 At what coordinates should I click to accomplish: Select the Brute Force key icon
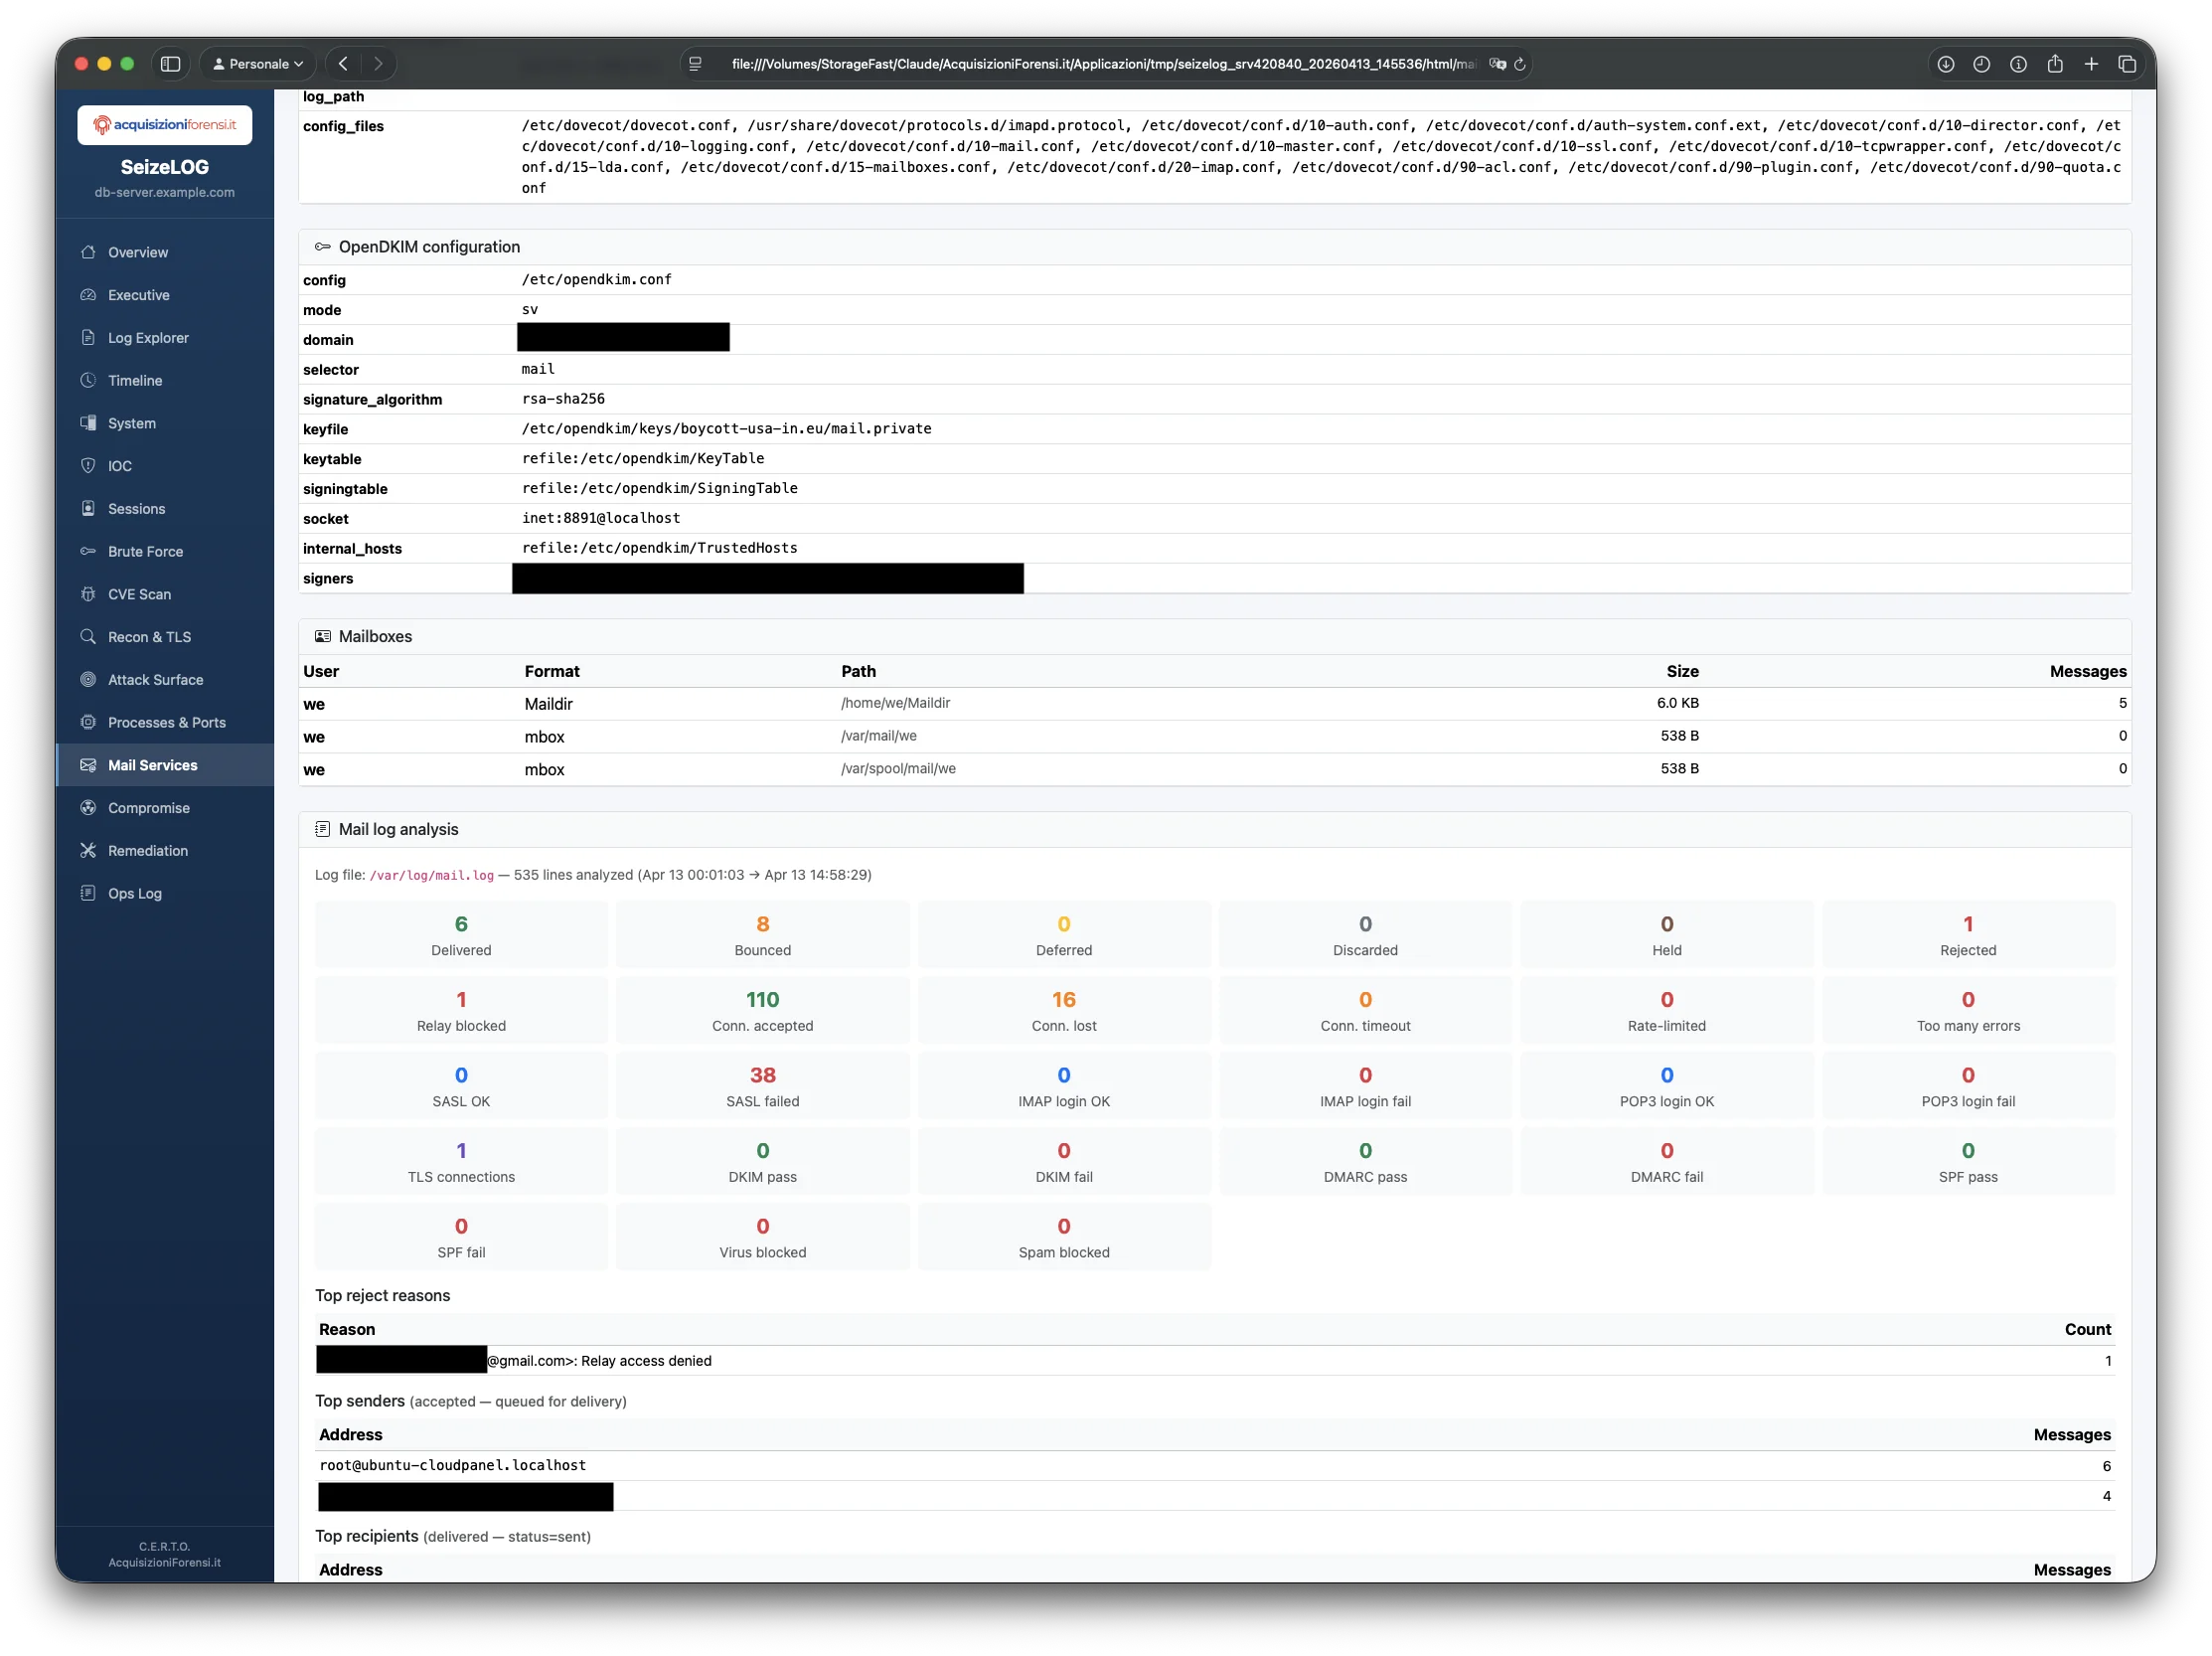pyautogui.click(x=89, y=551)
